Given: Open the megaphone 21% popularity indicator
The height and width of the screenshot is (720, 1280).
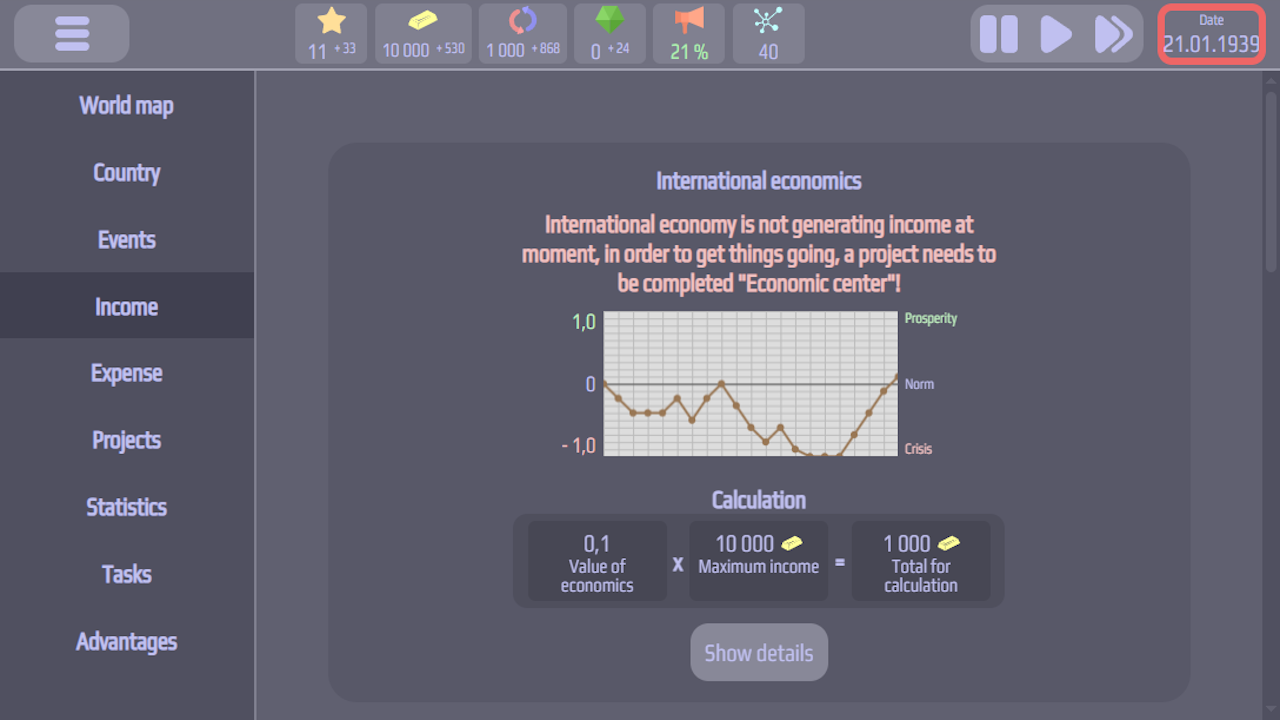Looking at the screenshot, I should [x=688, y=33].
